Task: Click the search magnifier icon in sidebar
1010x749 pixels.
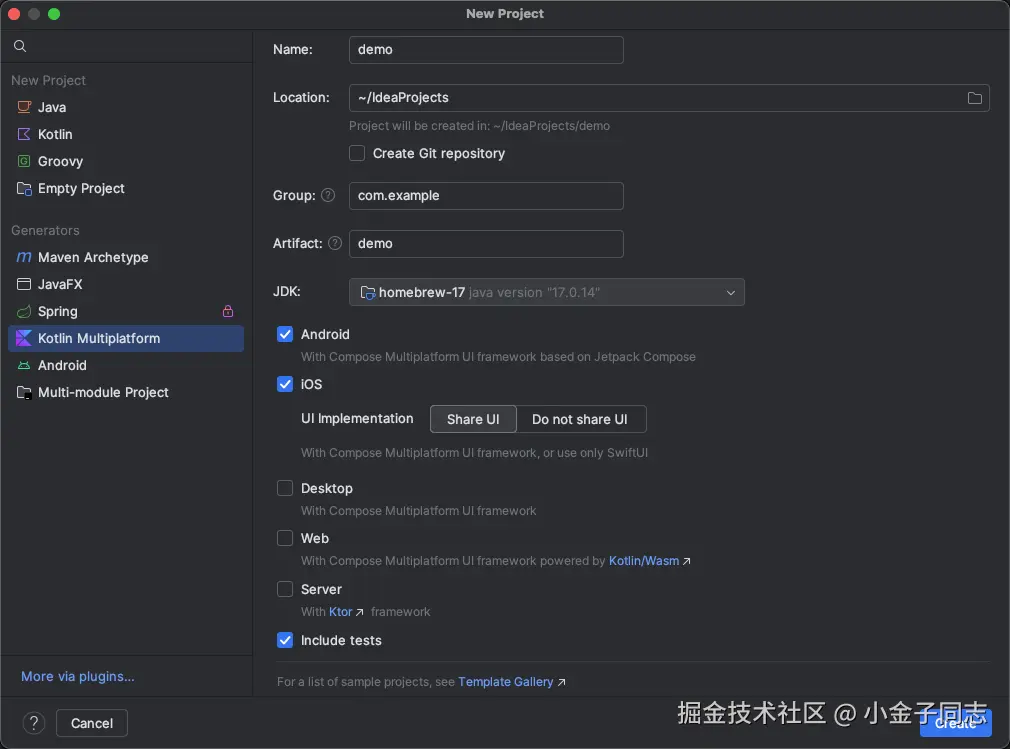Action: pyautogui.click(x=20, y=46)
